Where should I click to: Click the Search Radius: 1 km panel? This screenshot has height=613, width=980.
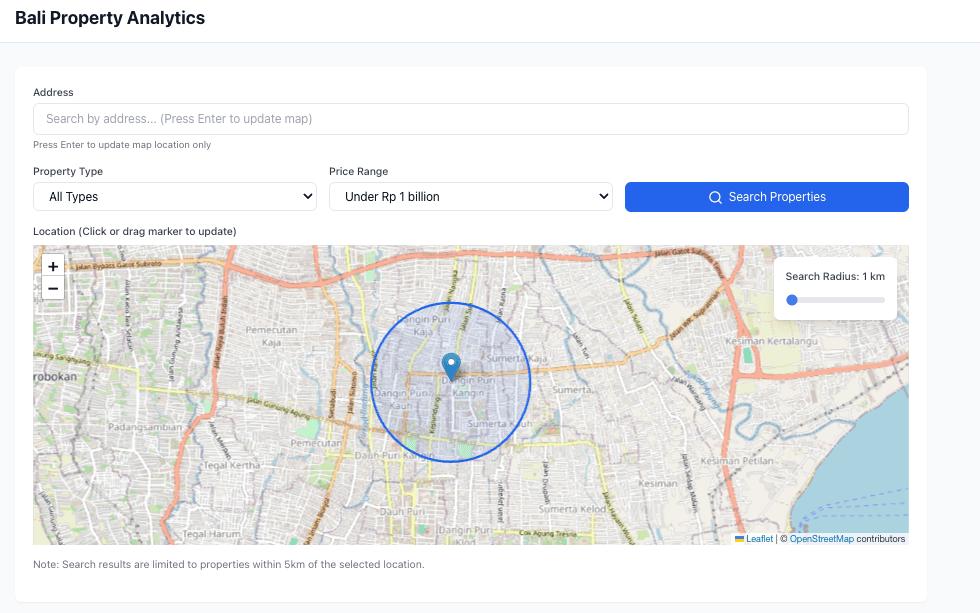point(835,287)
